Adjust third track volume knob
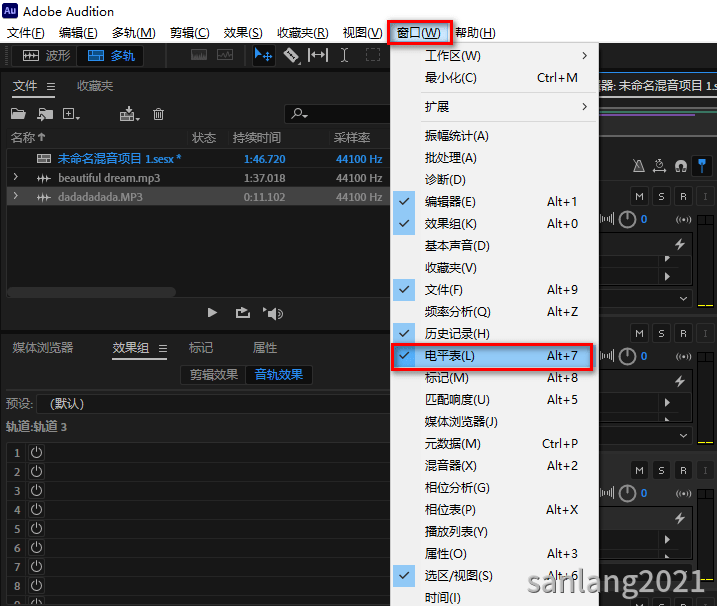Image resolution: width=717 pixels, height=606 pixels. [627, 493]
